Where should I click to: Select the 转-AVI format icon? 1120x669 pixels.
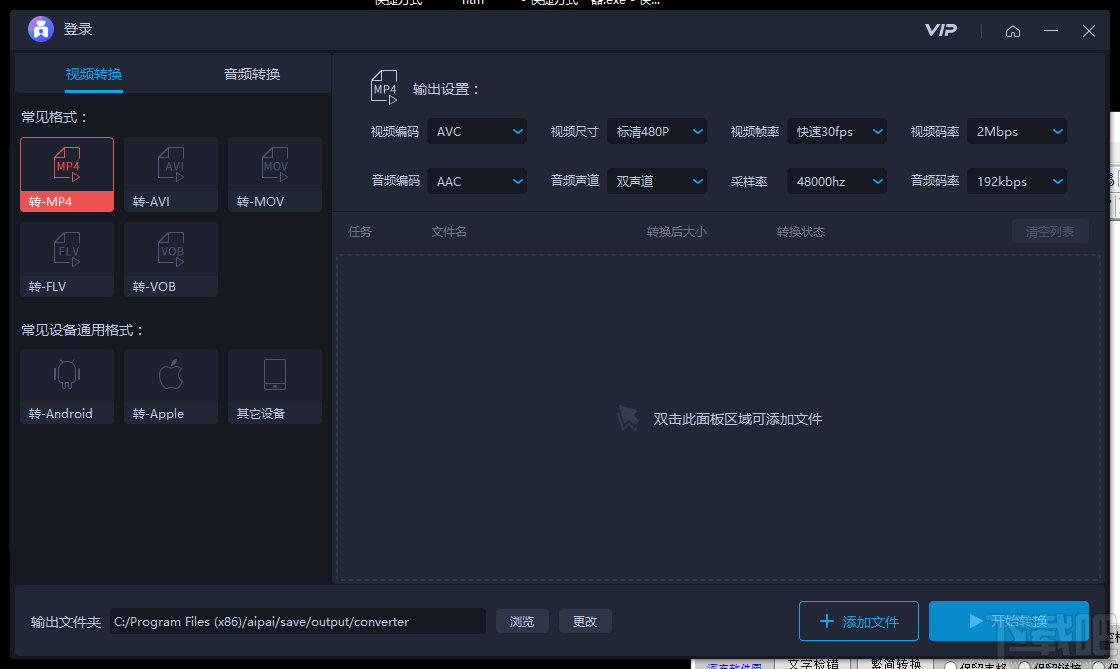click(x=170, y=174)
